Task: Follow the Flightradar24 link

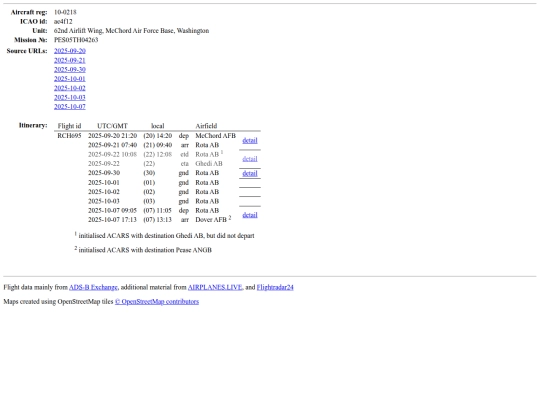Action: tap(275, 287)
